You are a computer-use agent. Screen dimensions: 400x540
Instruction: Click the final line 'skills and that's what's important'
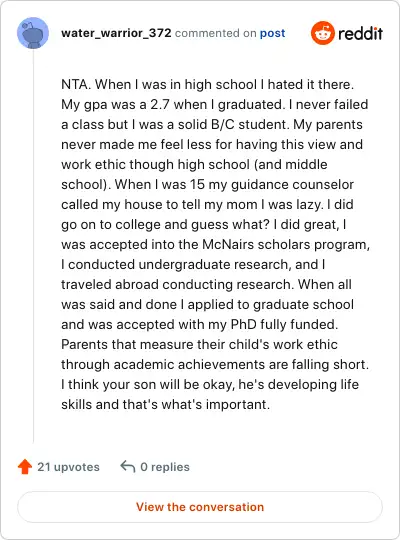[x=165, y=404]
